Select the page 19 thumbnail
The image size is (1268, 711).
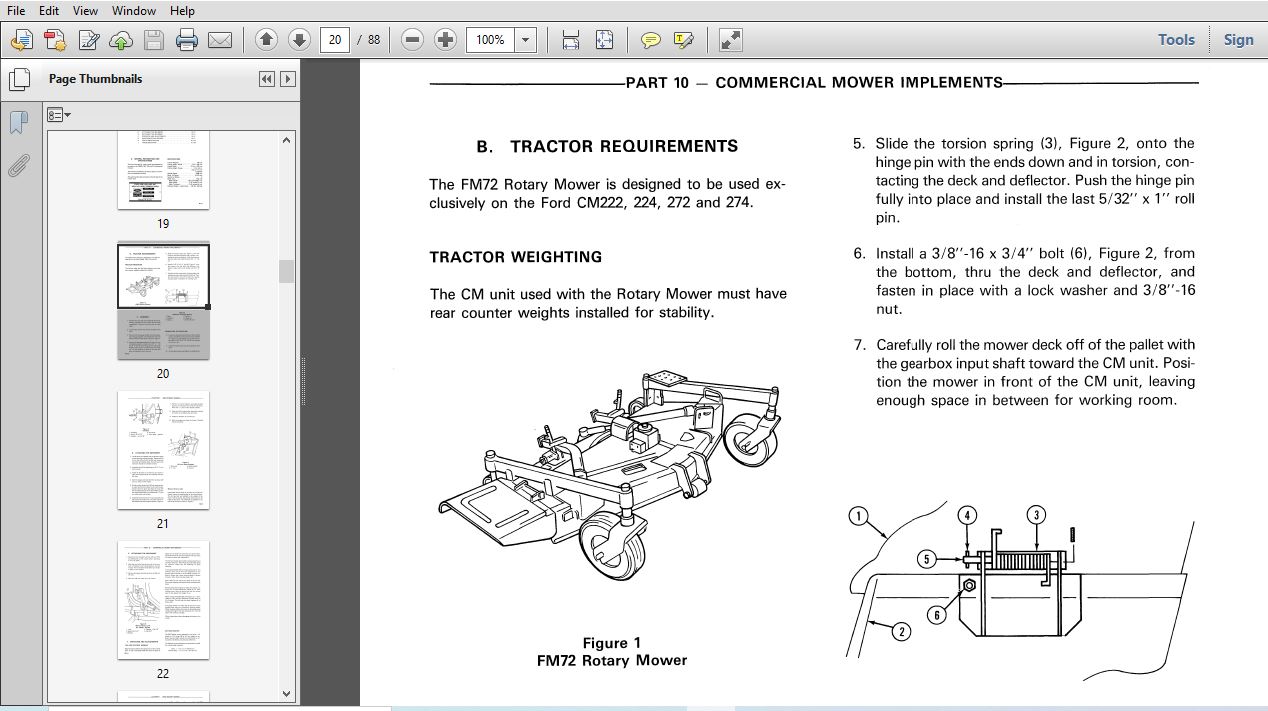tap(163, 170)
